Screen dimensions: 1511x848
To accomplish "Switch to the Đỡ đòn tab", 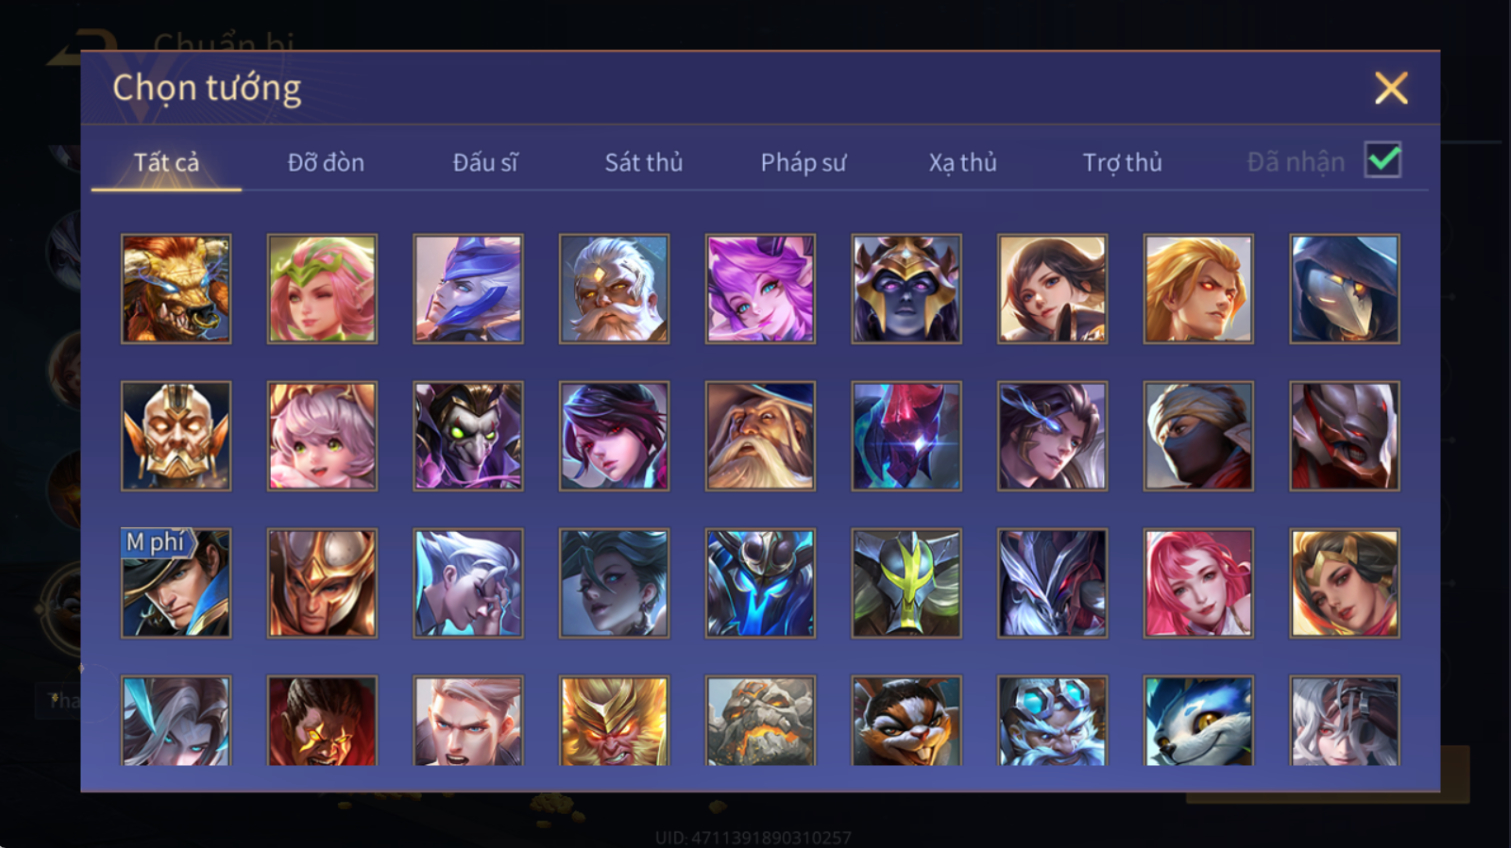I will click(x=326, y=162).
